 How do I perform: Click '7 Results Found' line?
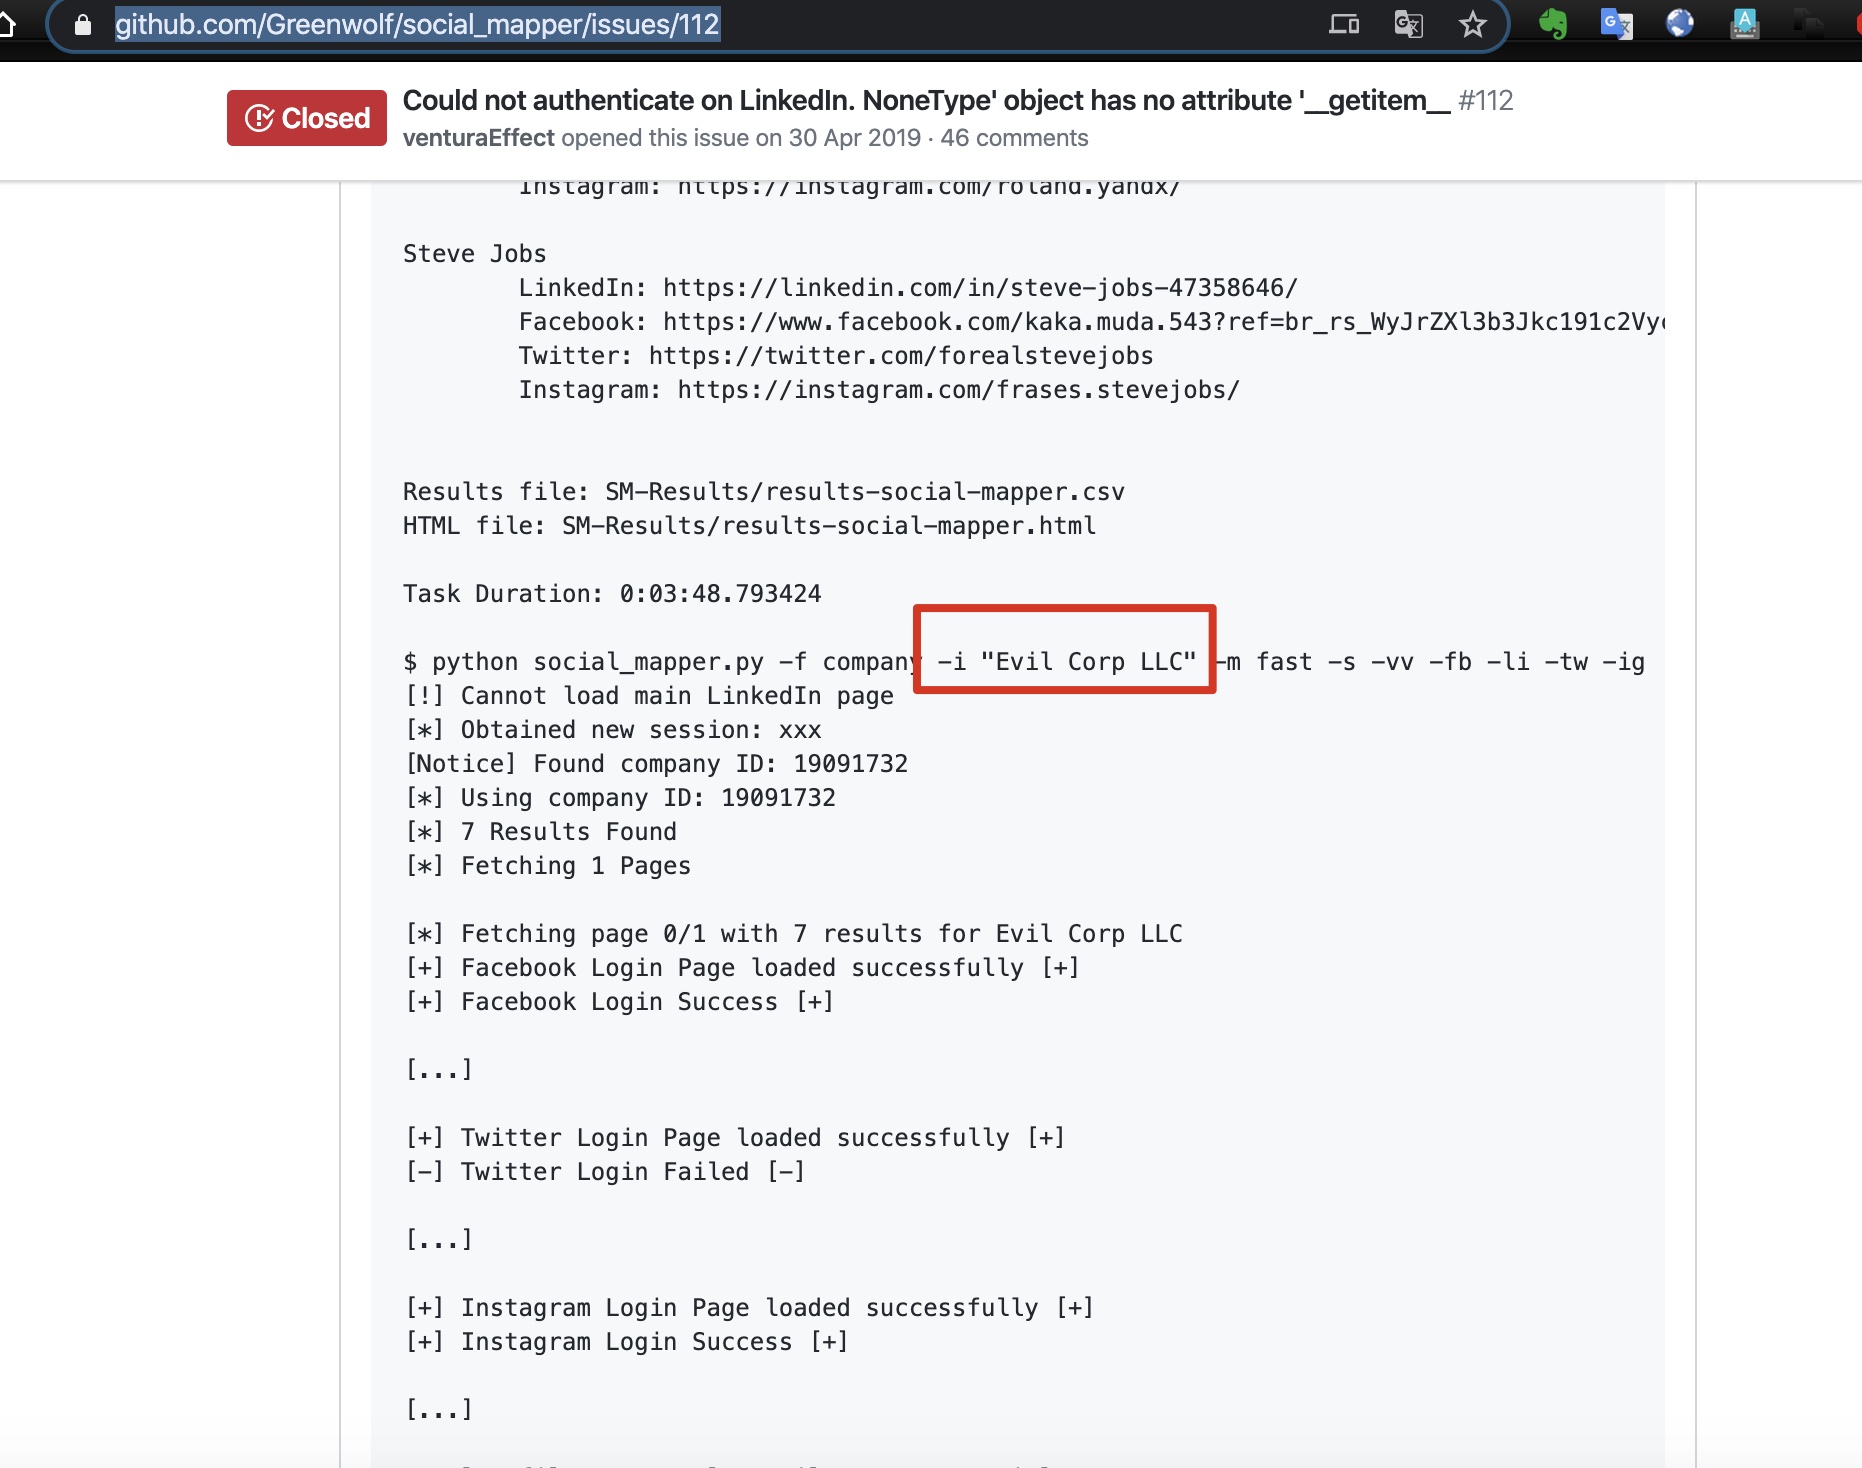click(540, 832)
